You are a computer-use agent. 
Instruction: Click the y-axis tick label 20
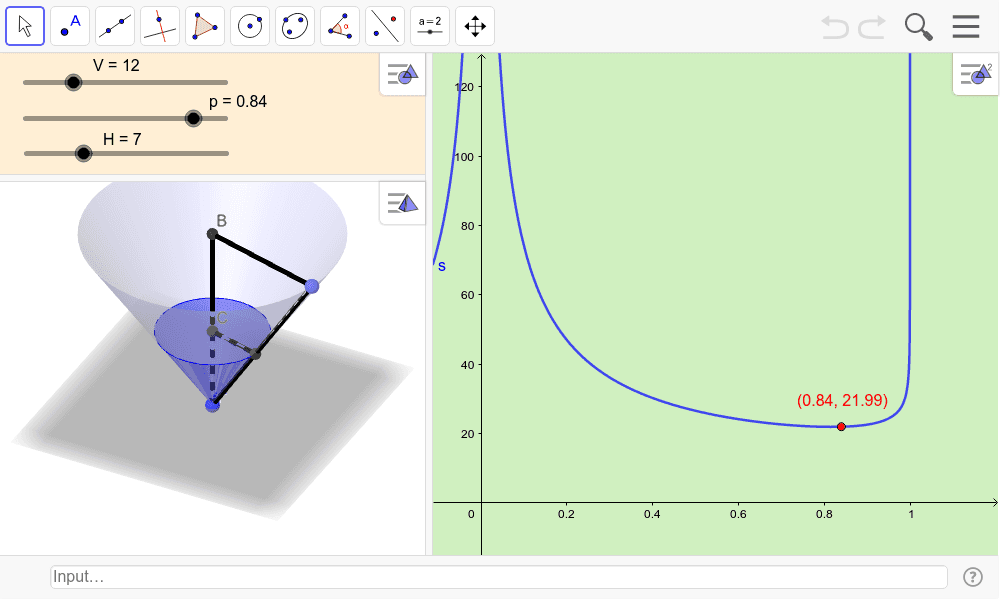pos(467,434)
